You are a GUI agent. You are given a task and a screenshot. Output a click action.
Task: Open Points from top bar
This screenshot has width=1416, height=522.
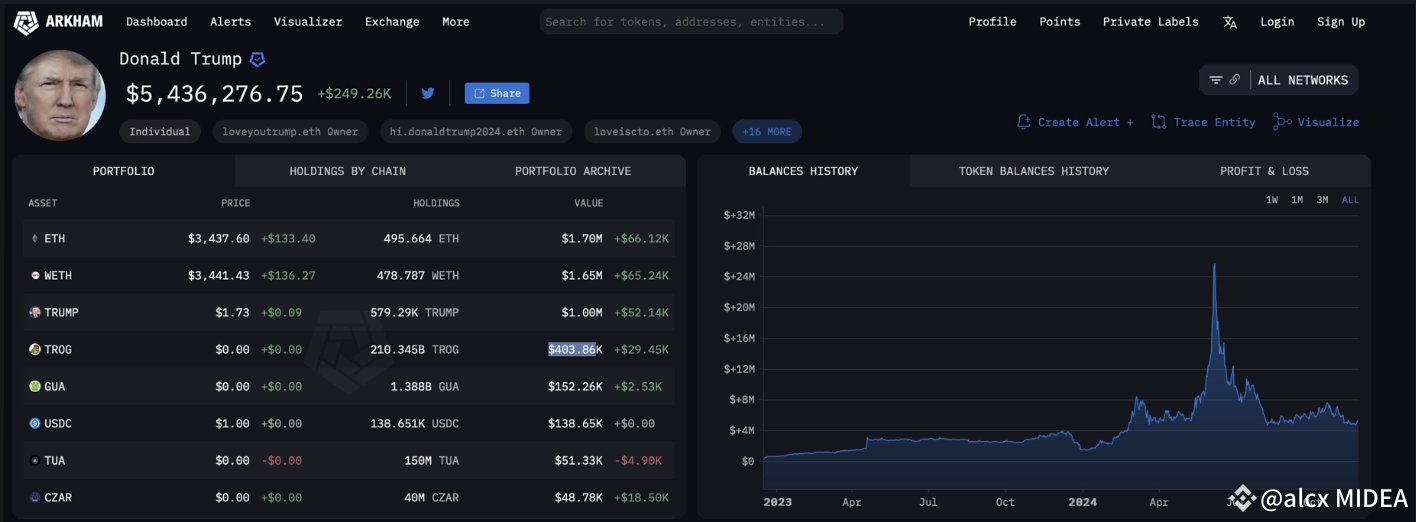[x=1059, y=21]
